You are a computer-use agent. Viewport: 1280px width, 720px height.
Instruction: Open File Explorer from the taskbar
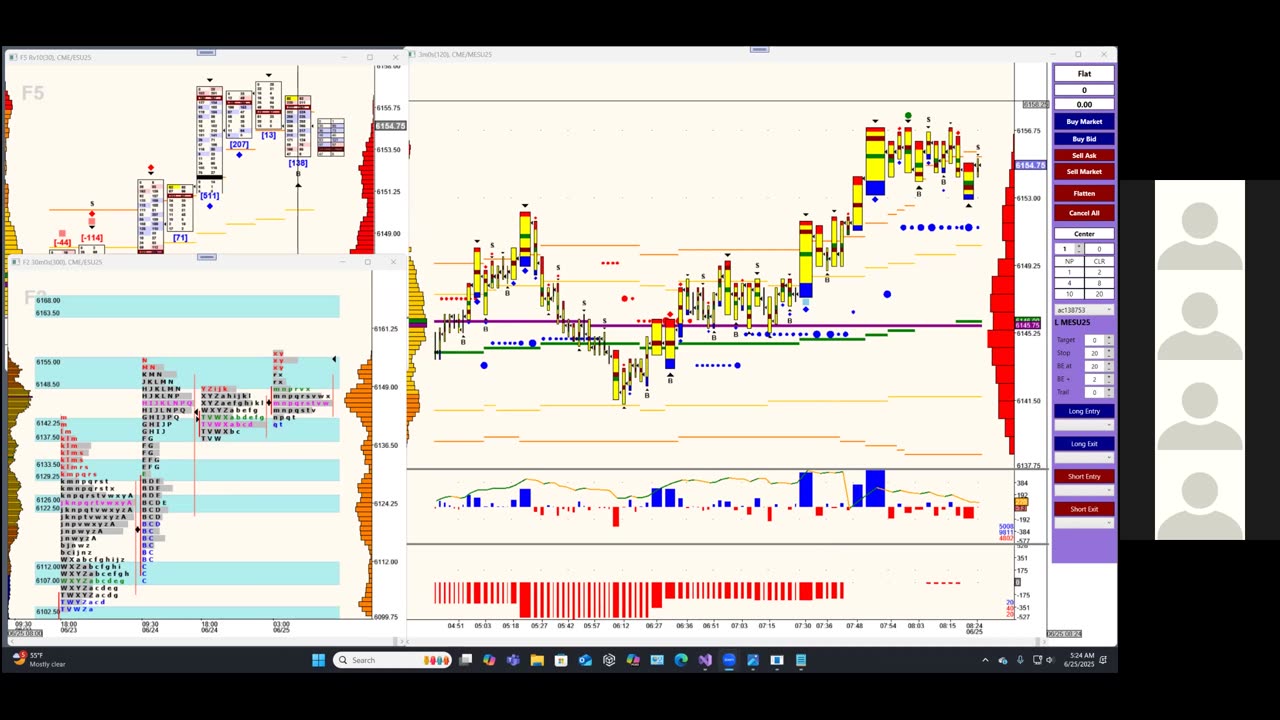tap(537, 660)
